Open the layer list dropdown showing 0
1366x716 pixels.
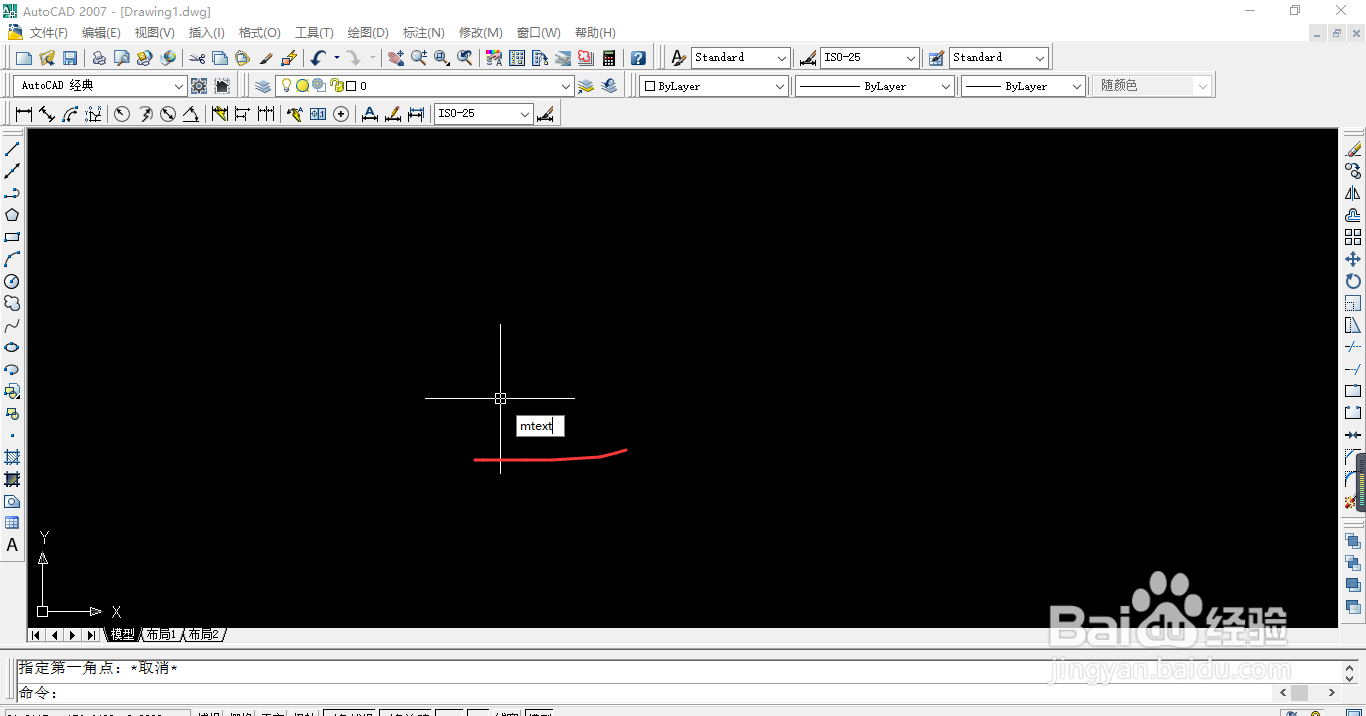(566, 86)
